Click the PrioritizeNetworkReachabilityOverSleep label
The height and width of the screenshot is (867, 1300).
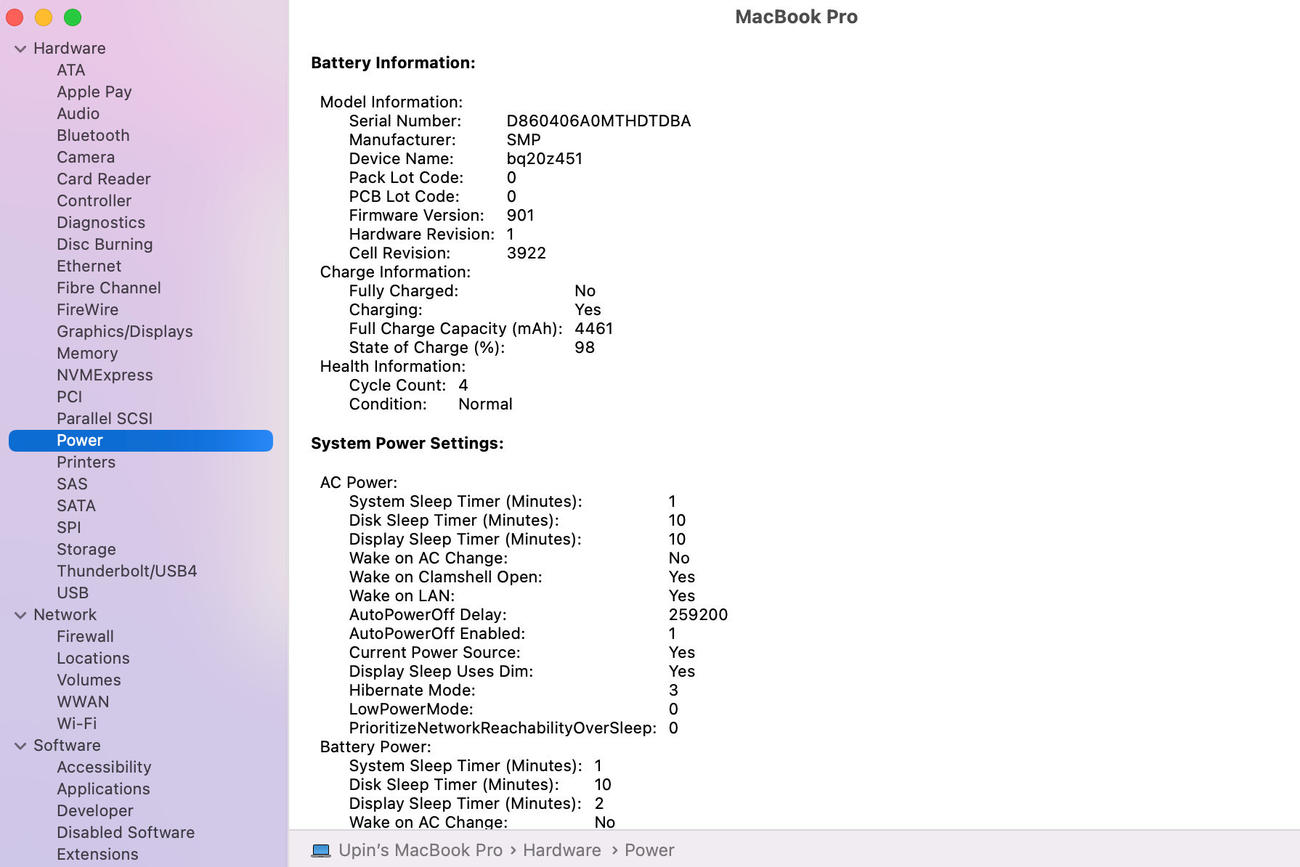pos(503,728)
